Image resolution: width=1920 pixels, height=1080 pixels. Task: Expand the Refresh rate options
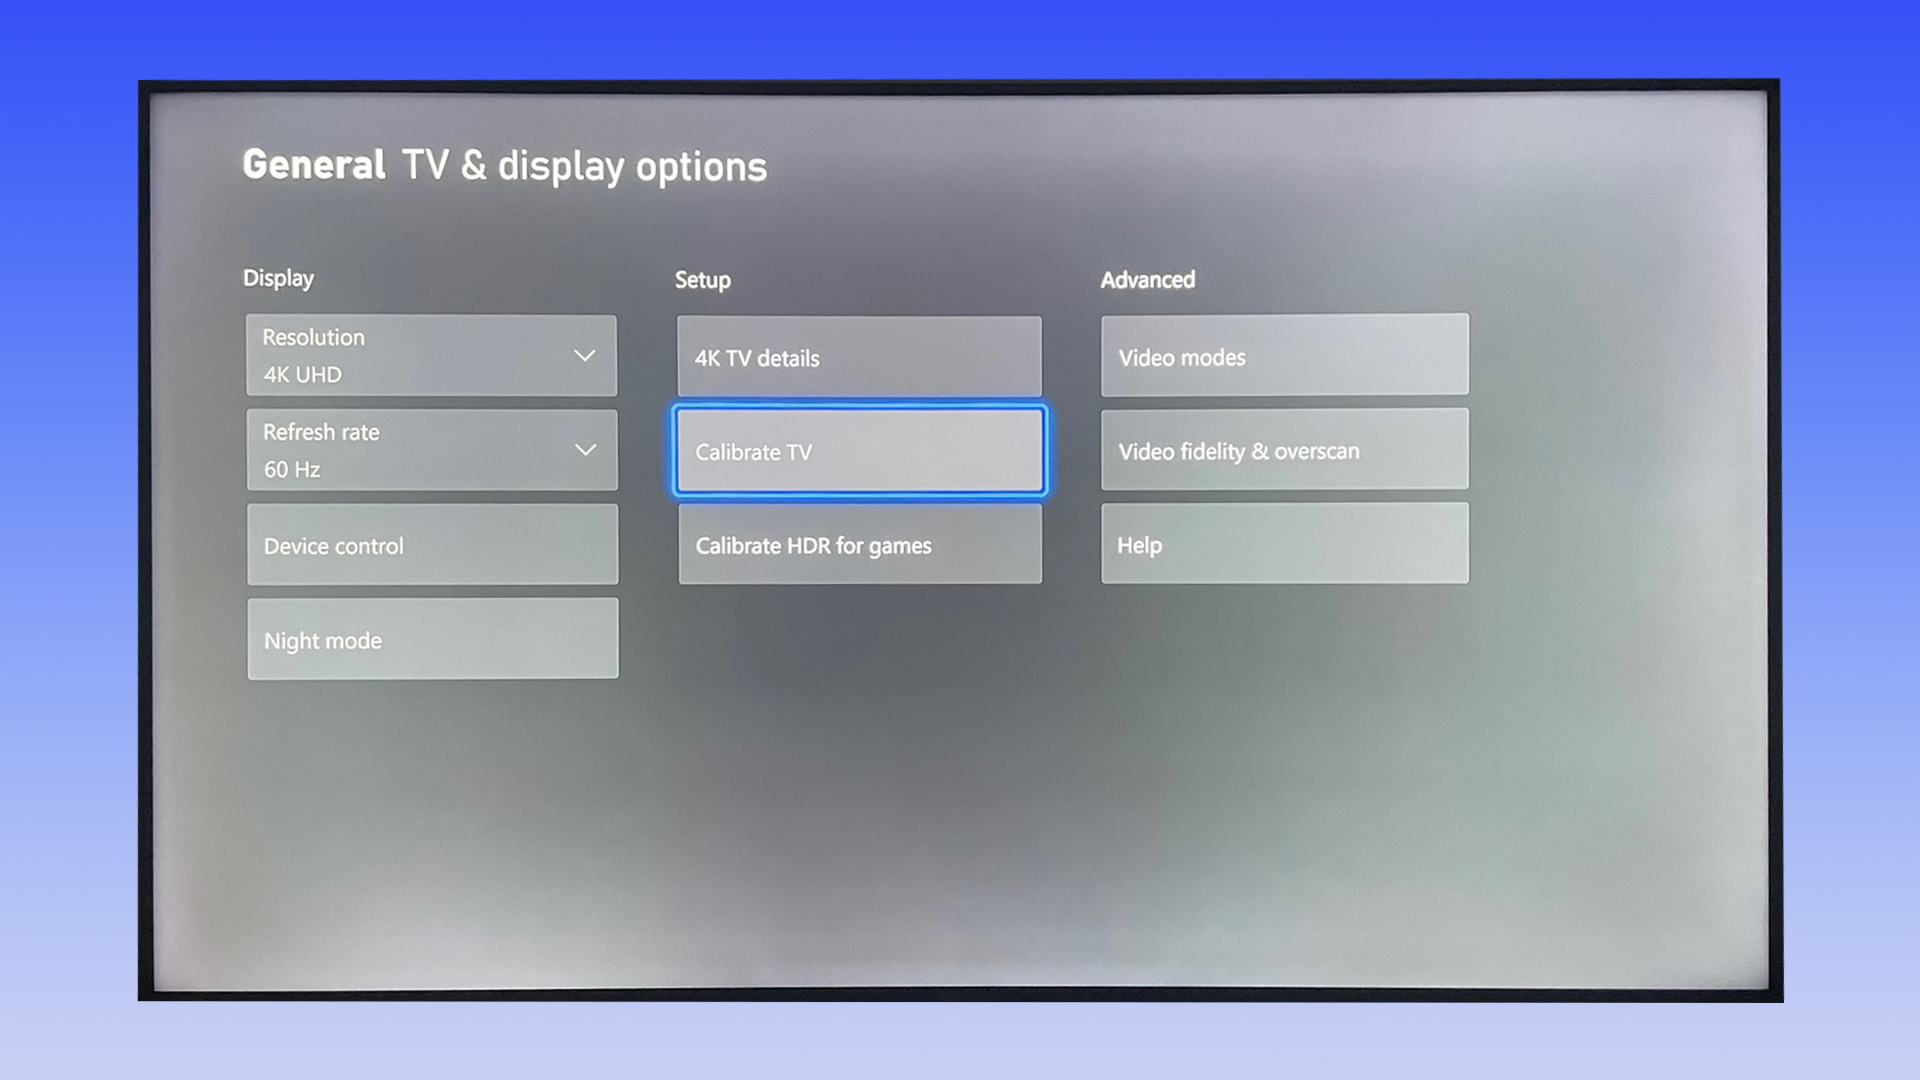[x=587, y=448]
